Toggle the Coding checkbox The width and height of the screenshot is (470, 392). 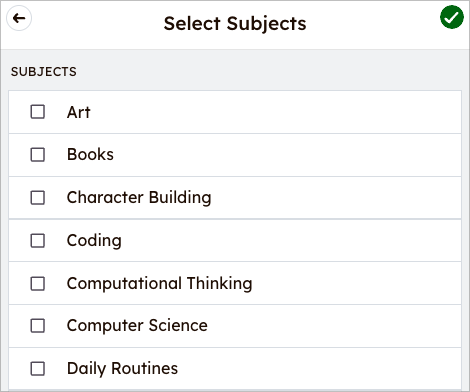(38, 241)
